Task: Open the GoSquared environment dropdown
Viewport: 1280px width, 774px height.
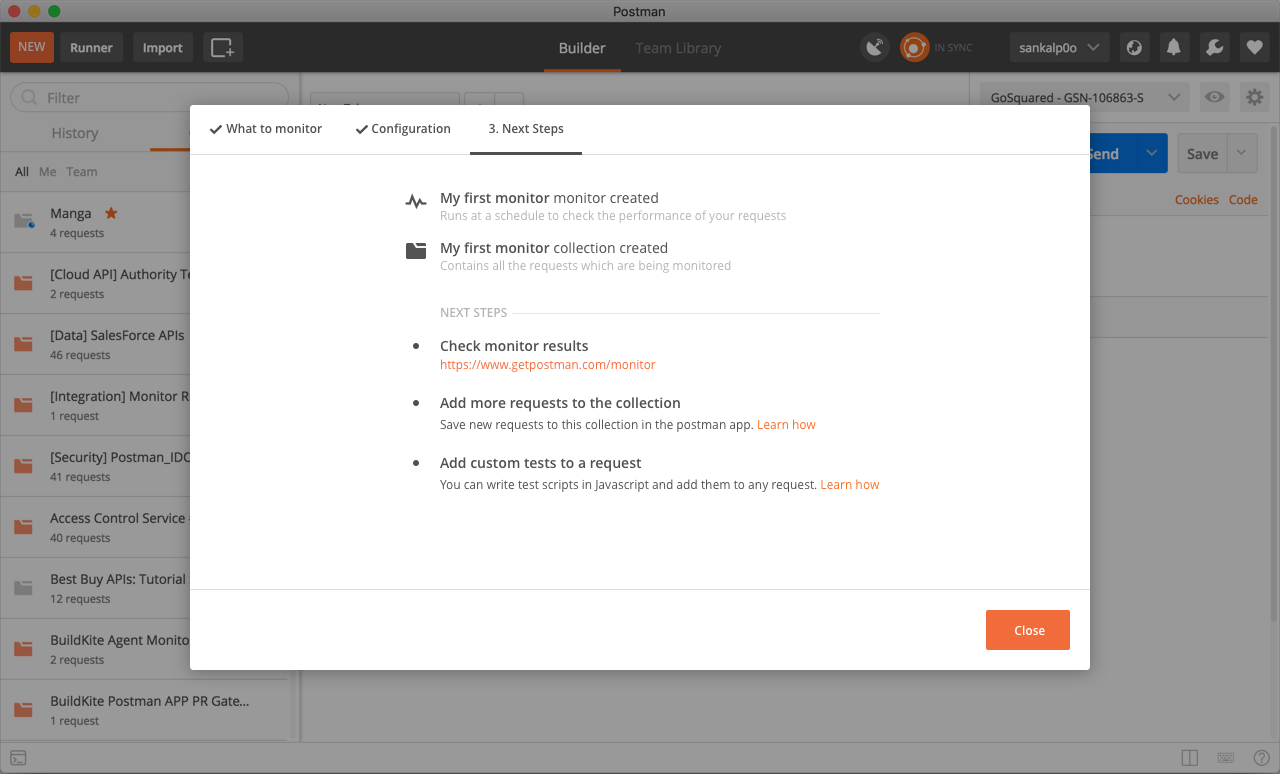Action: point(1086,97)
